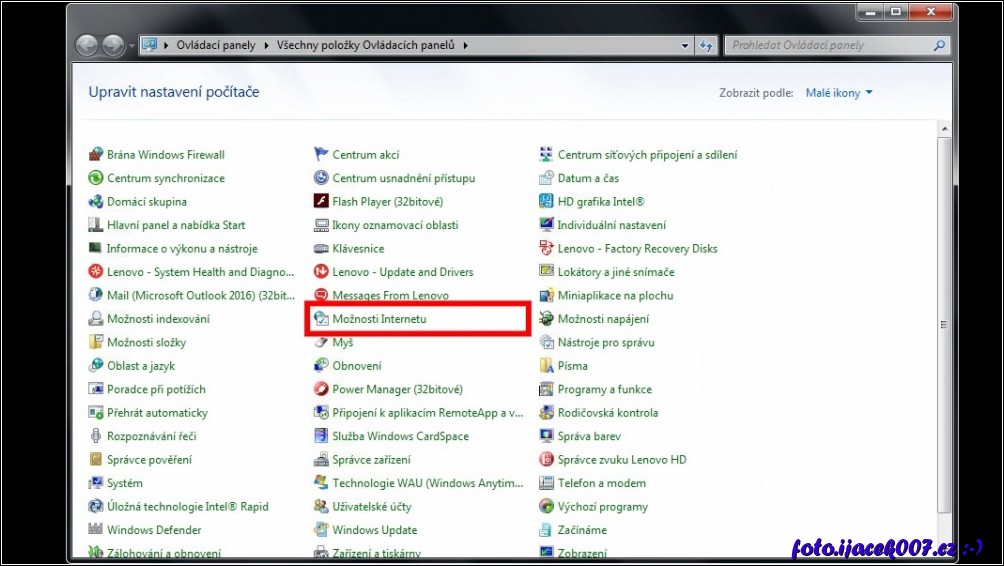
Task: Click the Power Manager icon
Action: tap(321, 389)
